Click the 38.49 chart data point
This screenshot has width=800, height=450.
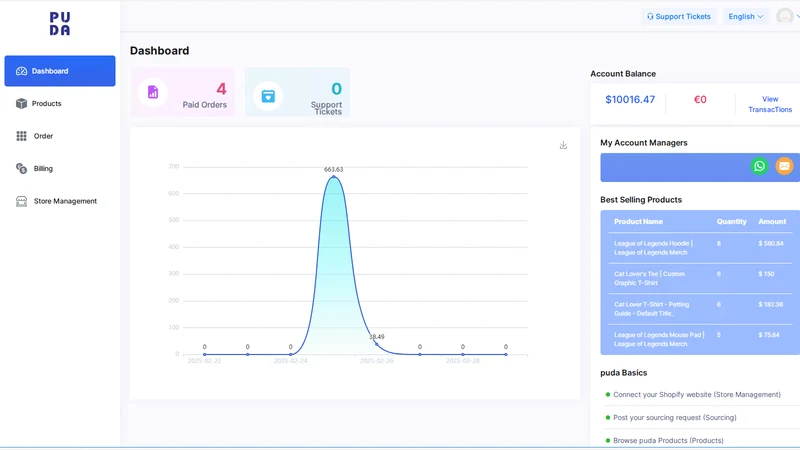click(x=377, y=344)
